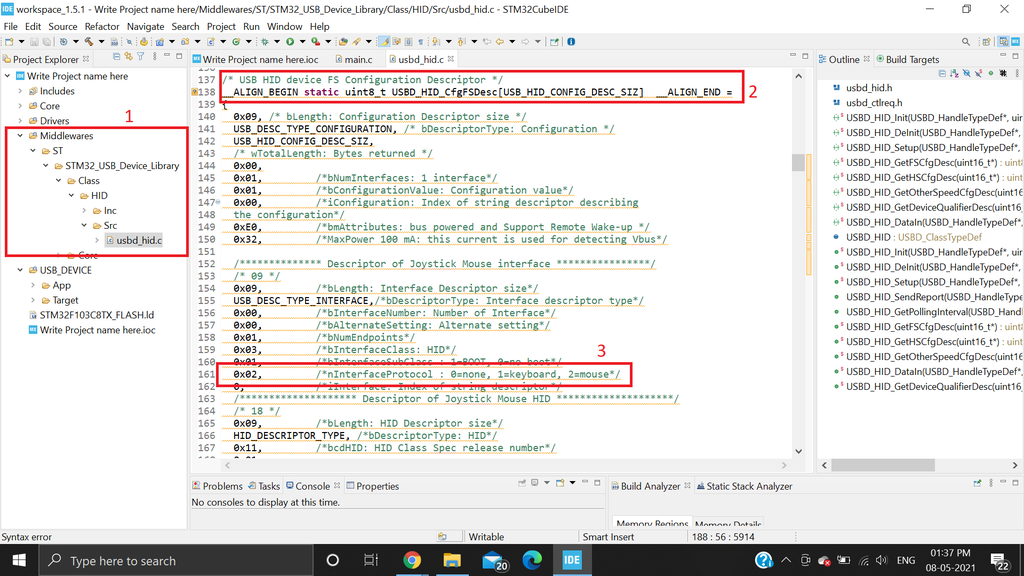Toggle Mark Occurrences highlighter in toolbar
This screenshot has height=576, width=1024.
click(x=384, y=41)
